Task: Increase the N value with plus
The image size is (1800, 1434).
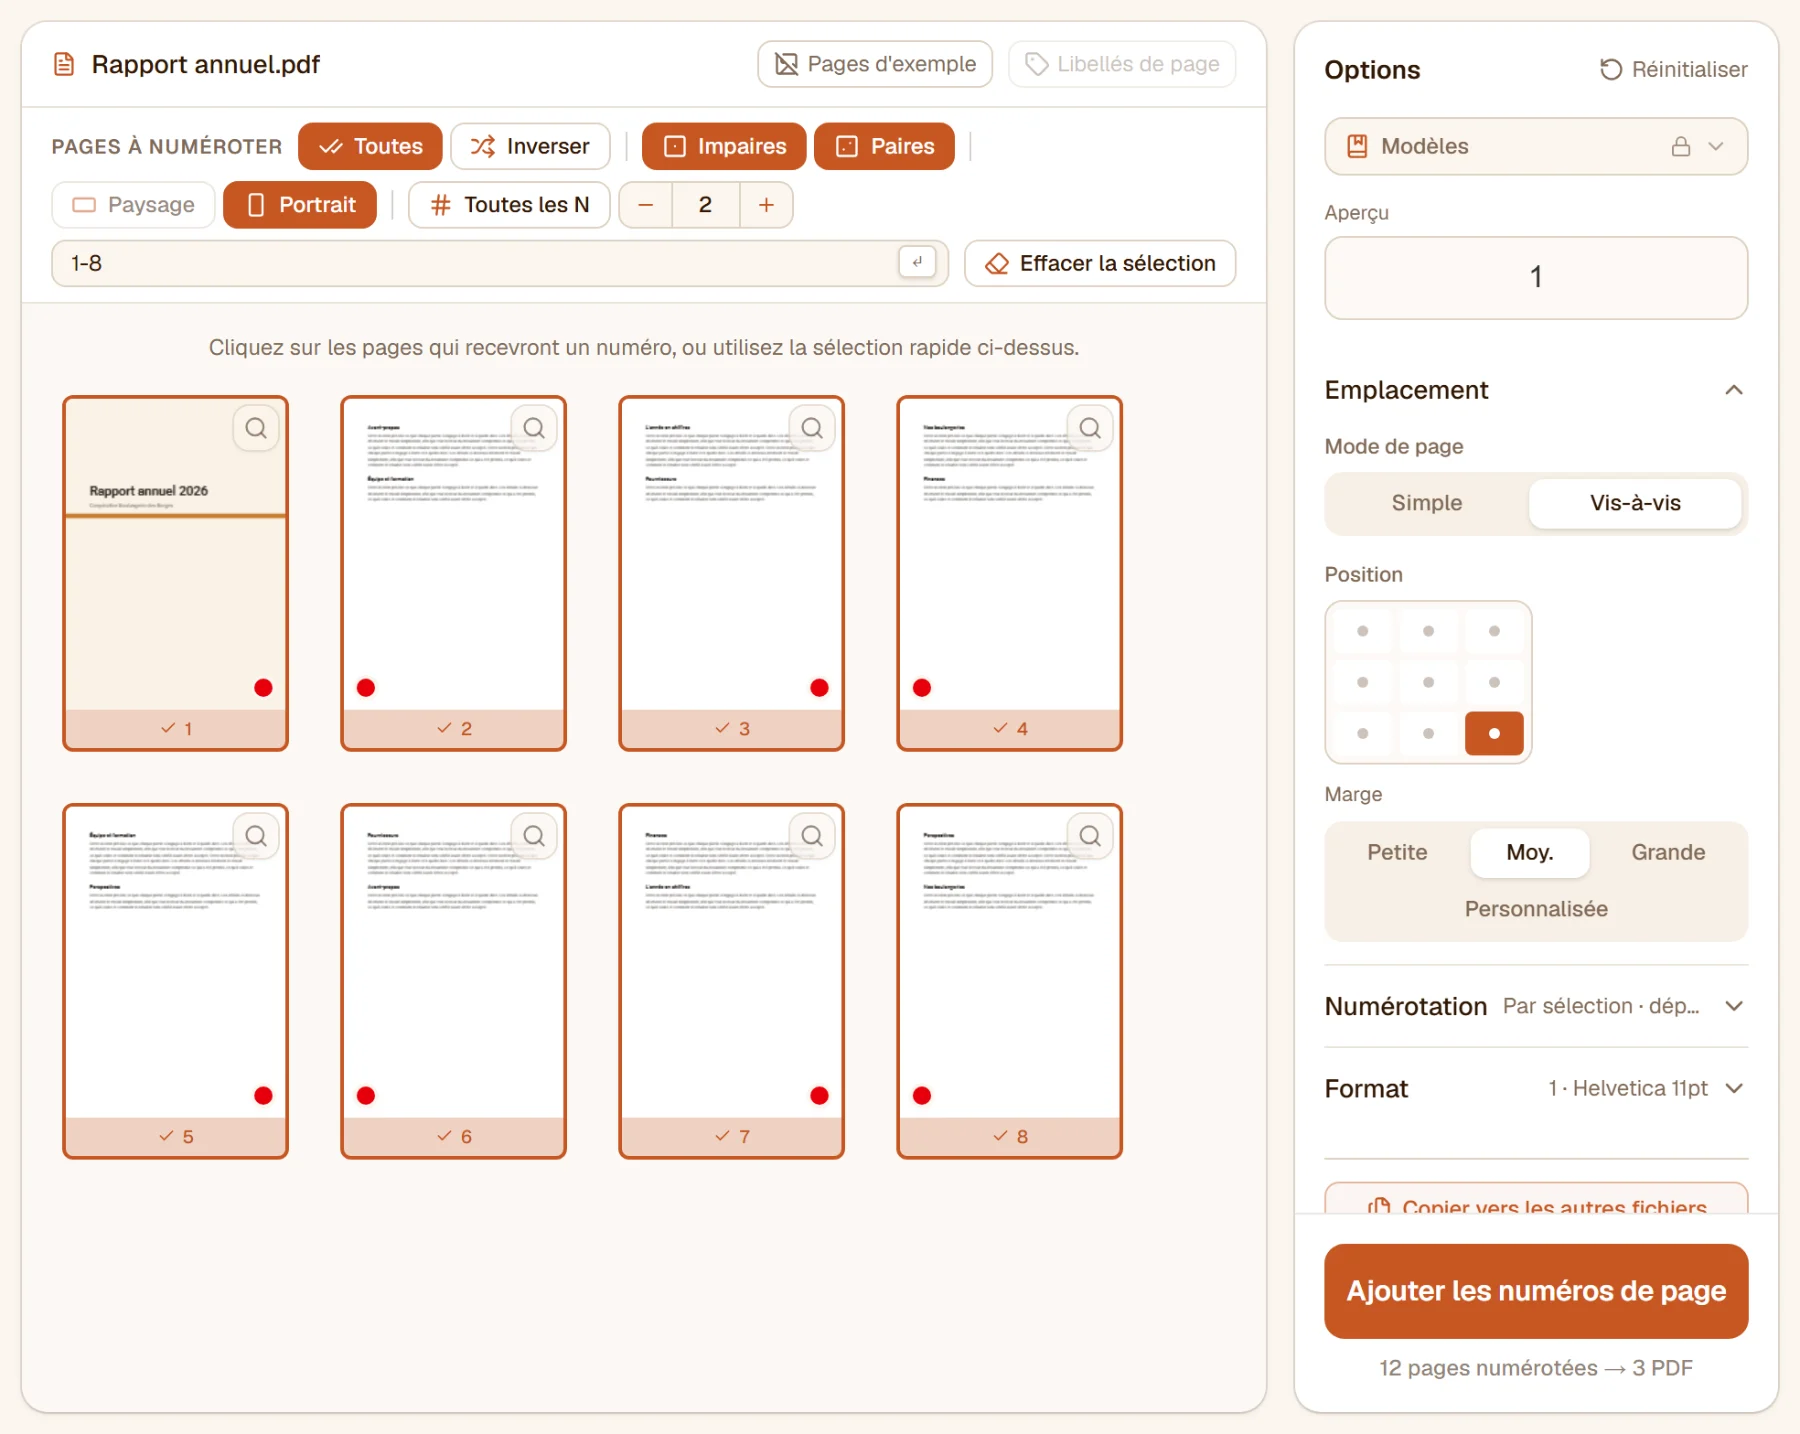Action: click(x=766, y=205)
